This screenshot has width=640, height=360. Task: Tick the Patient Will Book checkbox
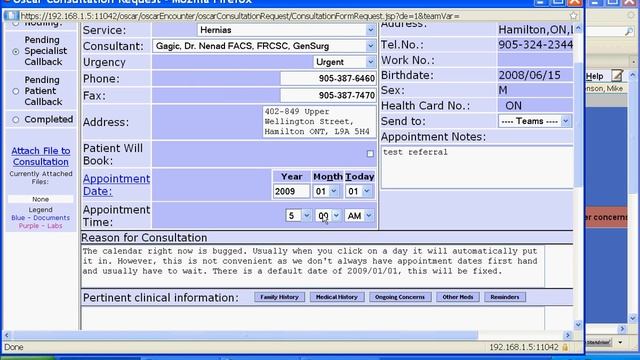370,154
